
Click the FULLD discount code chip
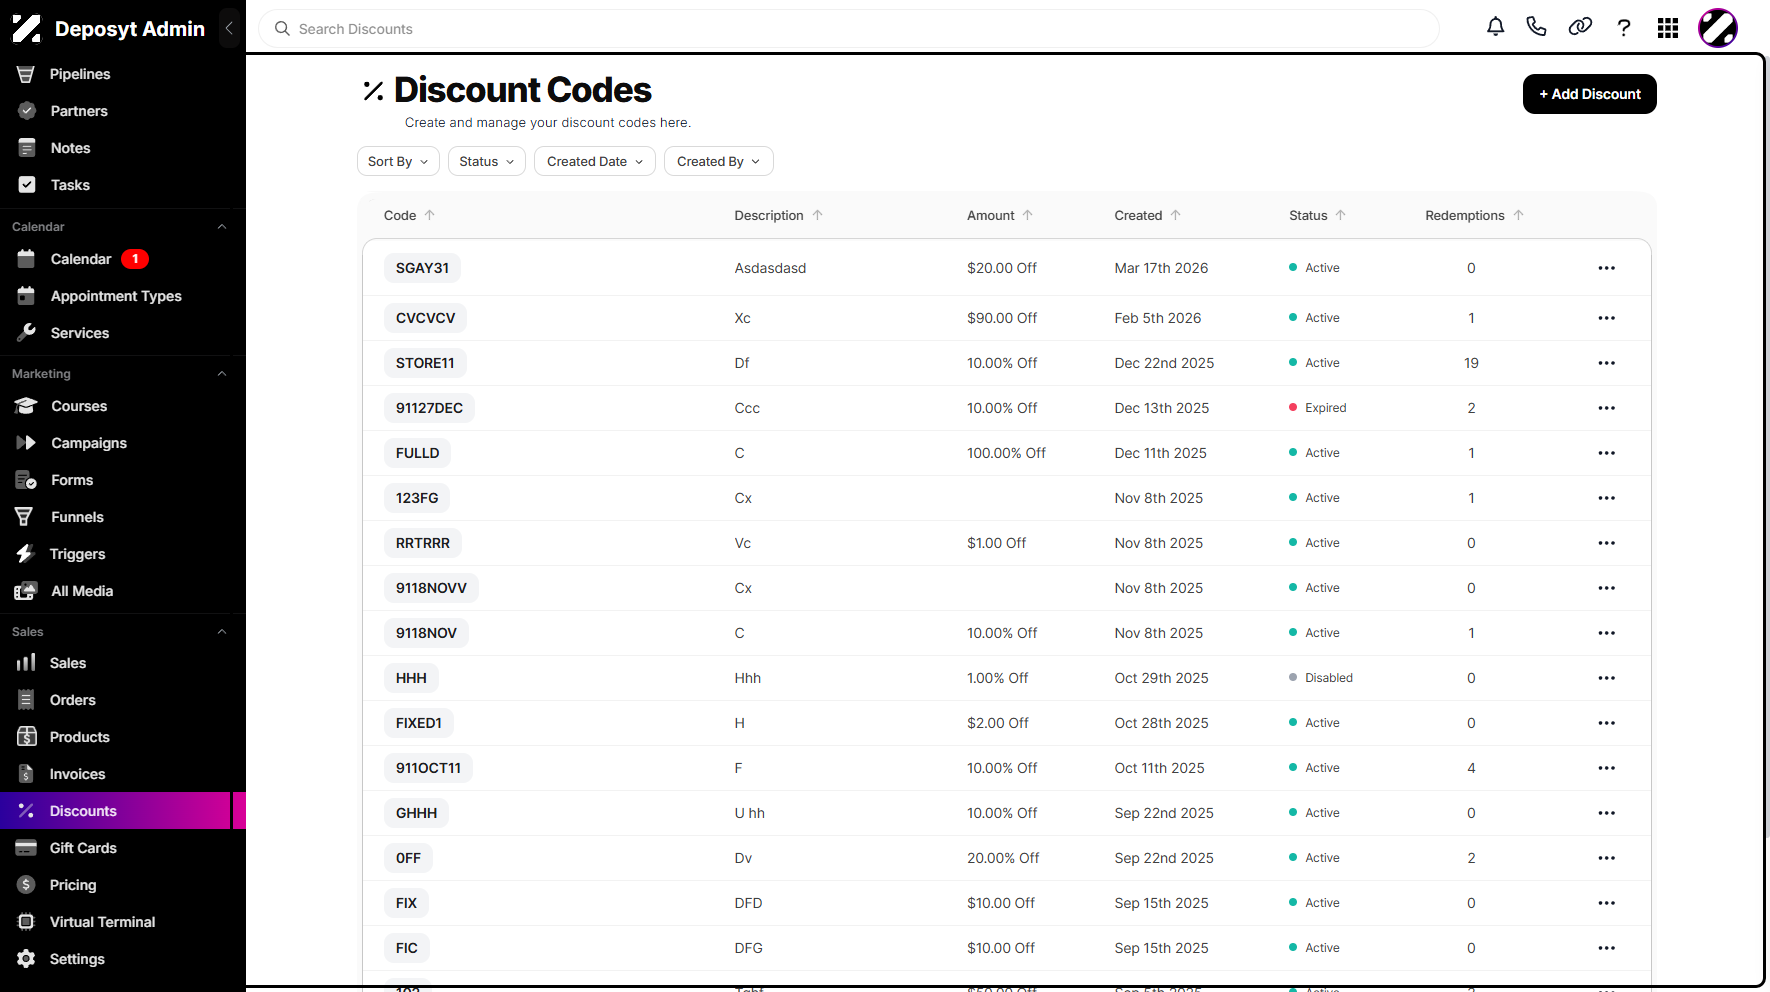(417, 453)
